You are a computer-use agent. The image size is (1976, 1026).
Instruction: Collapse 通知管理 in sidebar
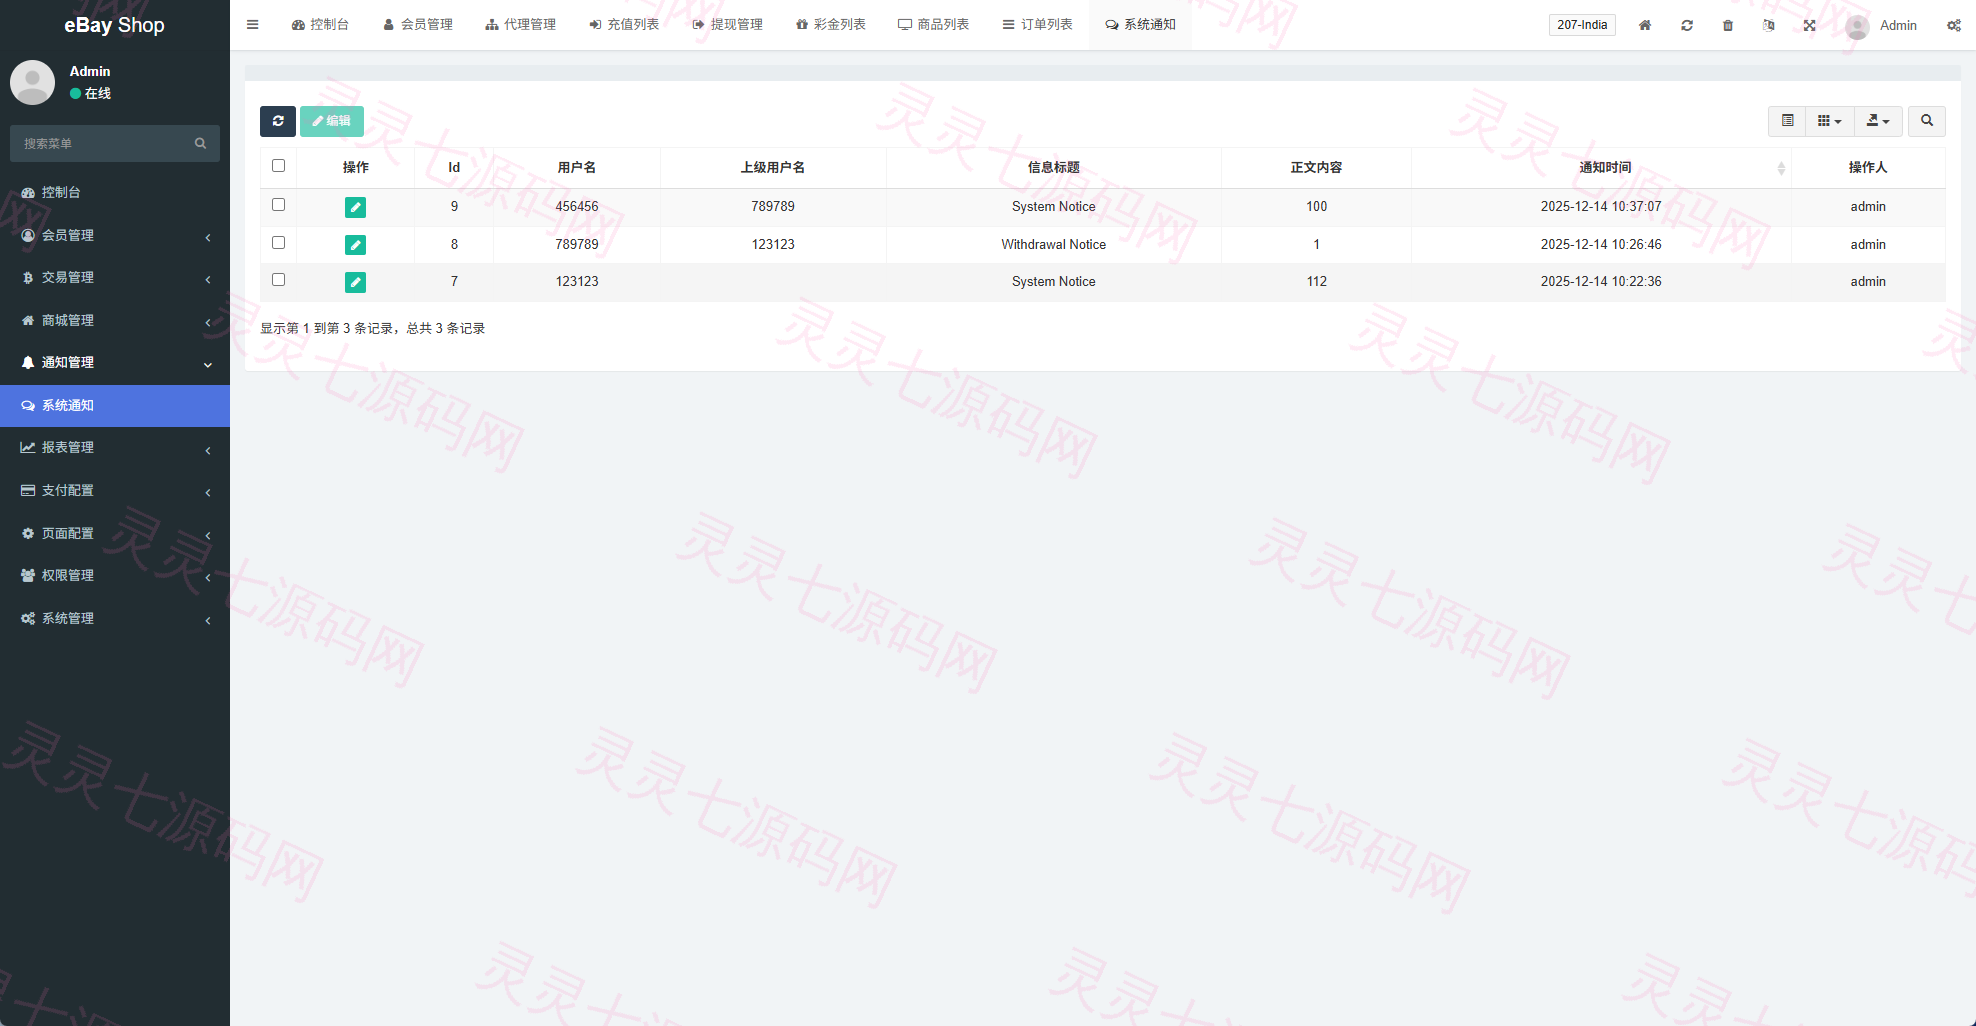(x=115, y=363)
